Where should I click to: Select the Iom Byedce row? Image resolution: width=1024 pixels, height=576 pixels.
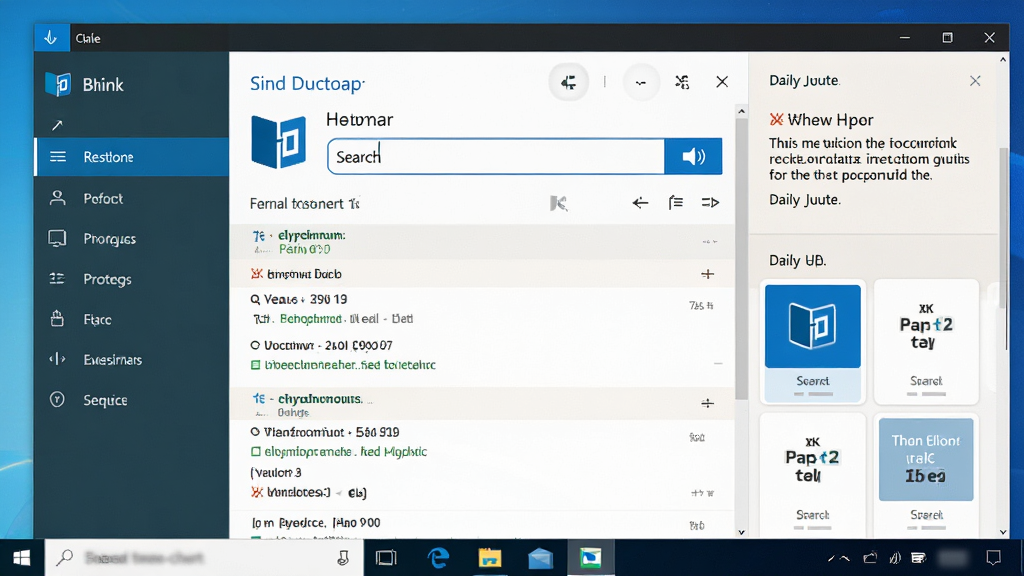pos(482,524)
